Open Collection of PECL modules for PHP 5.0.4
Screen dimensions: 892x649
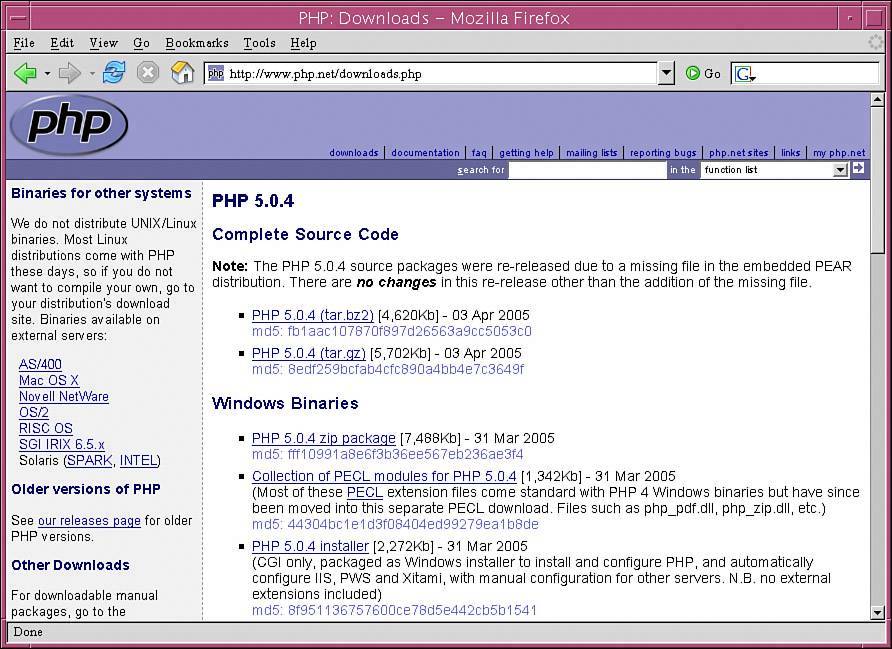point(384,476)
